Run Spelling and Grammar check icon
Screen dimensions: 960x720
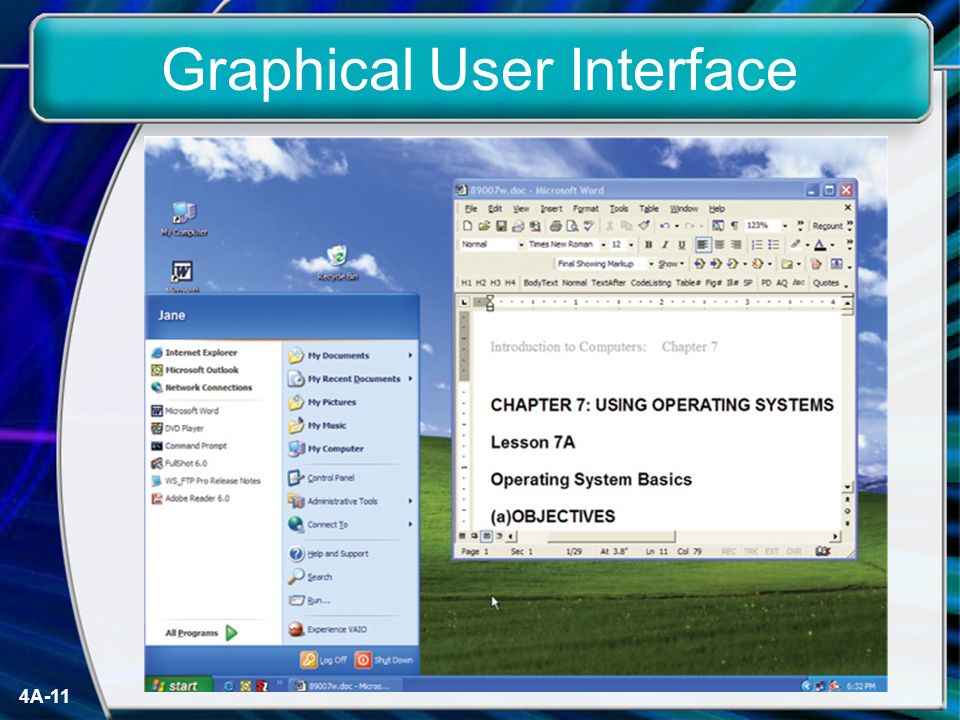tap(588, 226)
